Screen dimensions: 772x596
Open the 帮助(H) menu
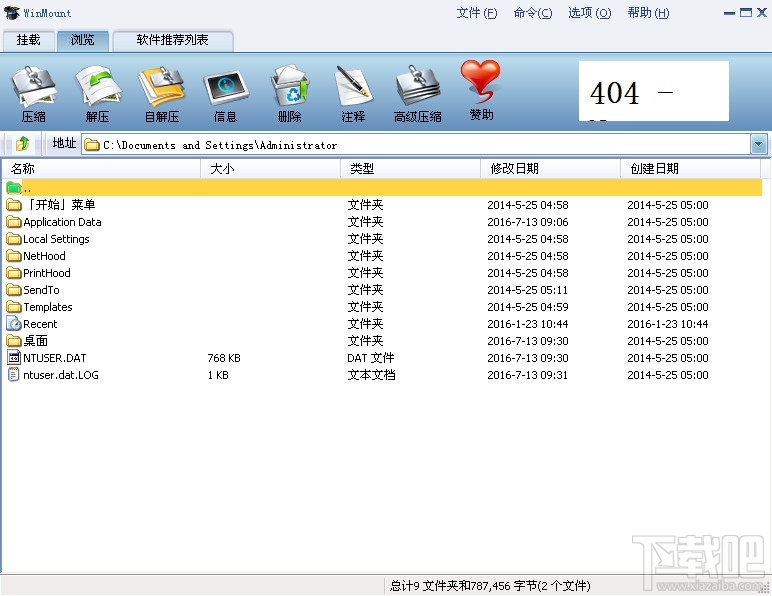[x=648, y=13]
